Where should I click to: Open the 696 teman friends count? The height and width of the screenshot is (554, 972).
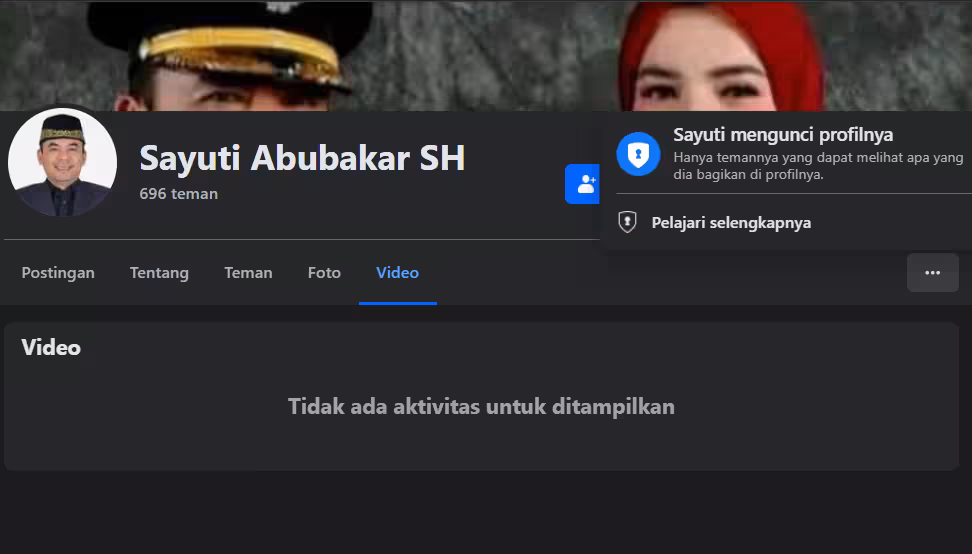179,194
